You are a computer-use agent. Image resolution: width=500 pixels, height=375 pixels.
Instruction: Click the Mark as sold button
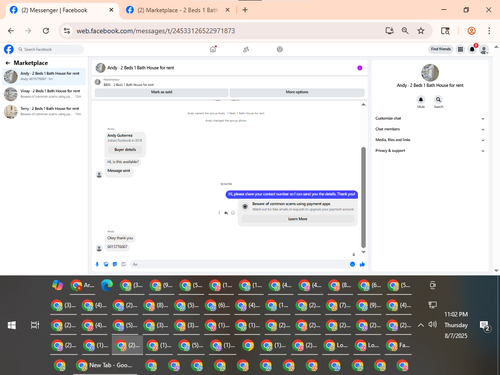[x=161, y=92]
